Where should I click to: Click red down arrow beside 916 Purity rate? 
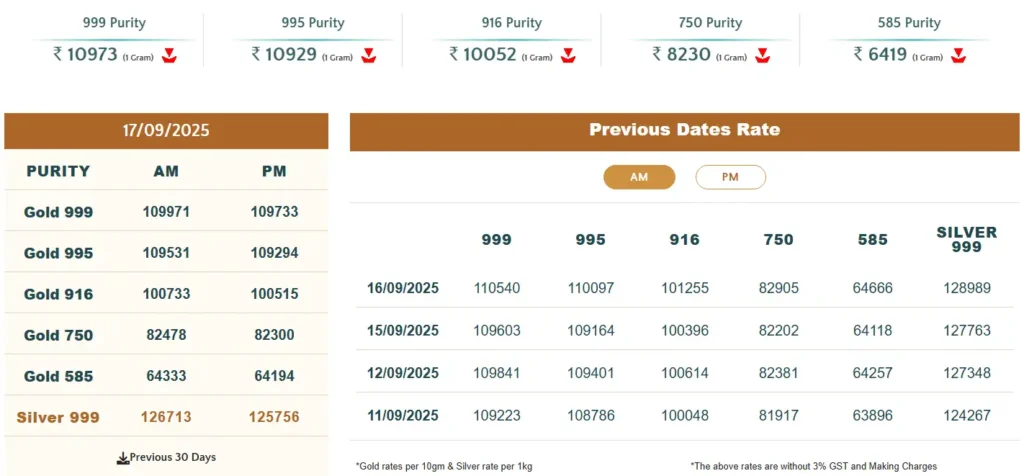569,55
